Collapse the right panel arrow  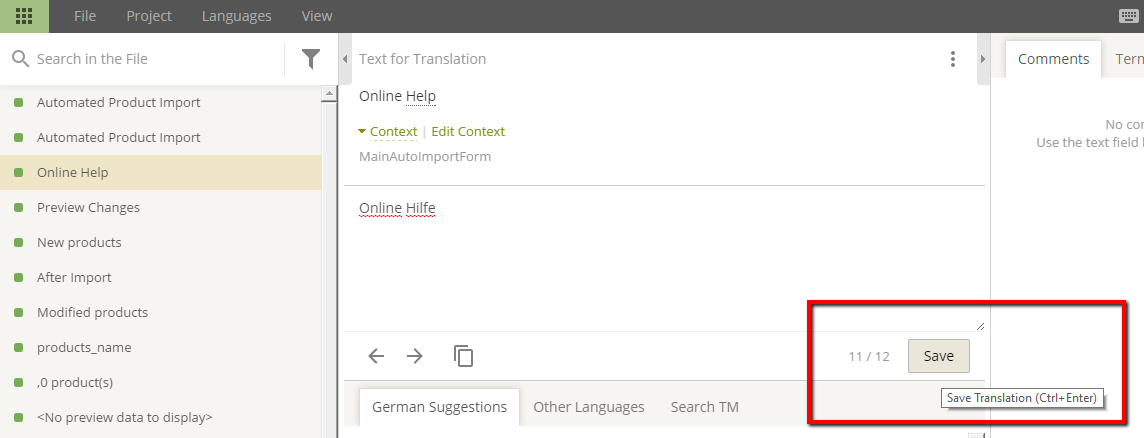983,59
